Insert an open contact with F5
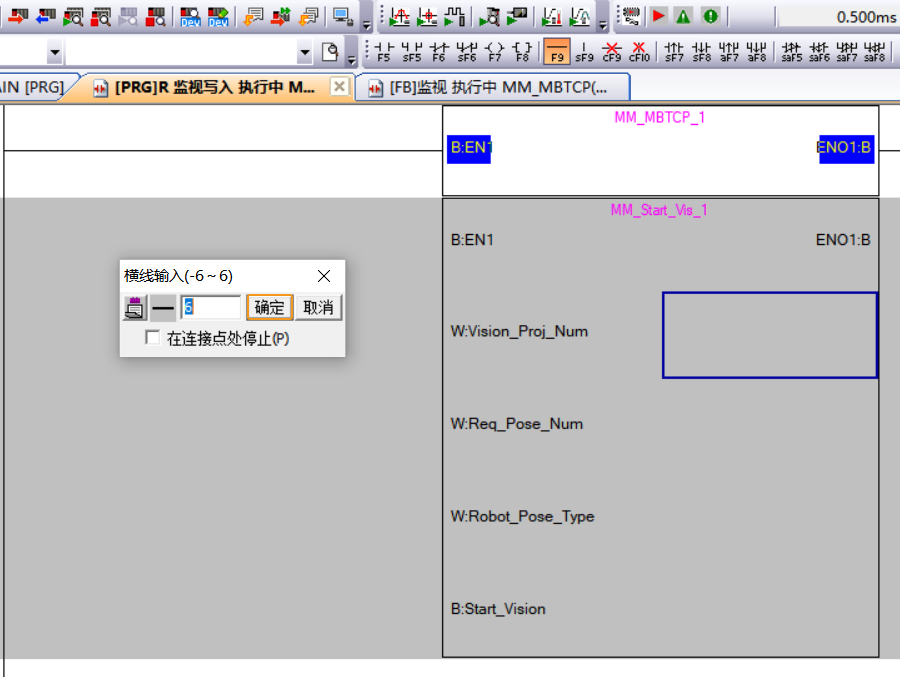The image size is (900, 677). (384, 52)
